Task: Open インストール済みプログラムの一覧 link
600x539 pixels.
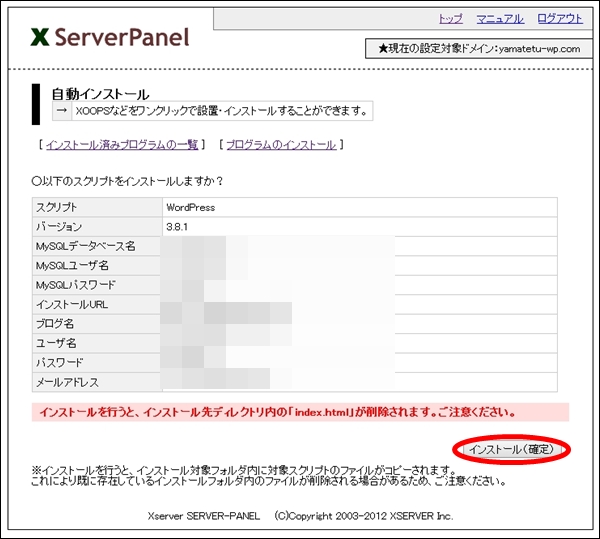Action: click(x=122, y=145)
